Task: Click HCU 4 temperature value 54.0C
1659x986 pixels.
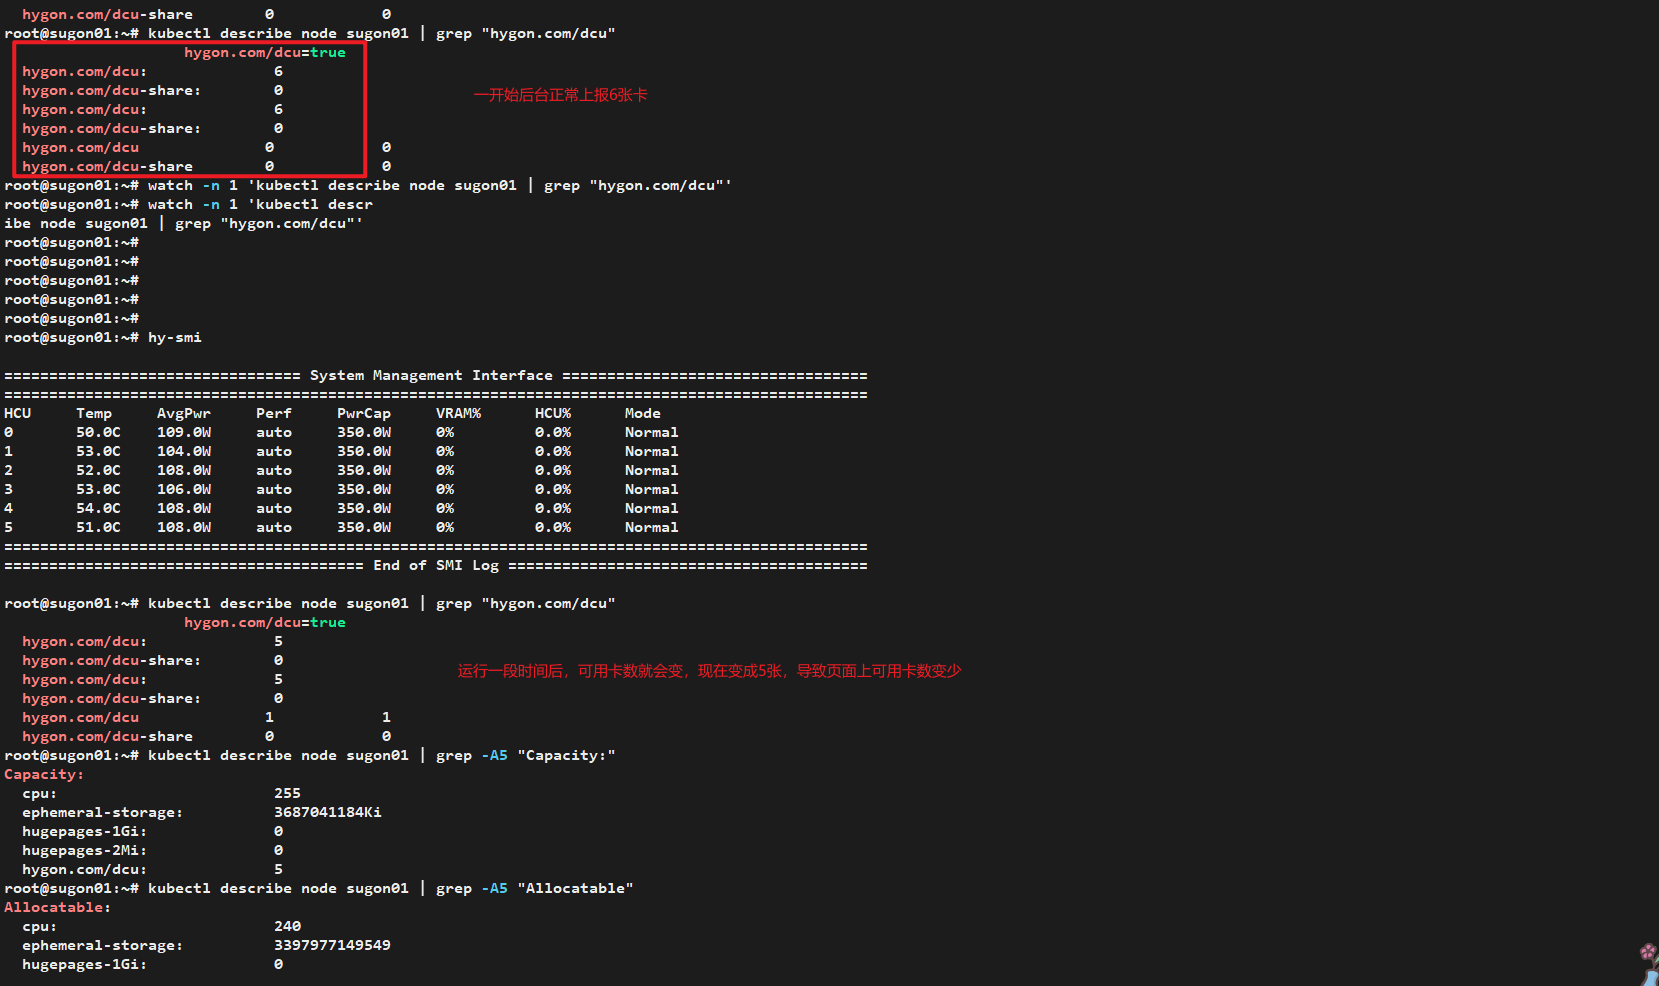Action: (98, 509)
